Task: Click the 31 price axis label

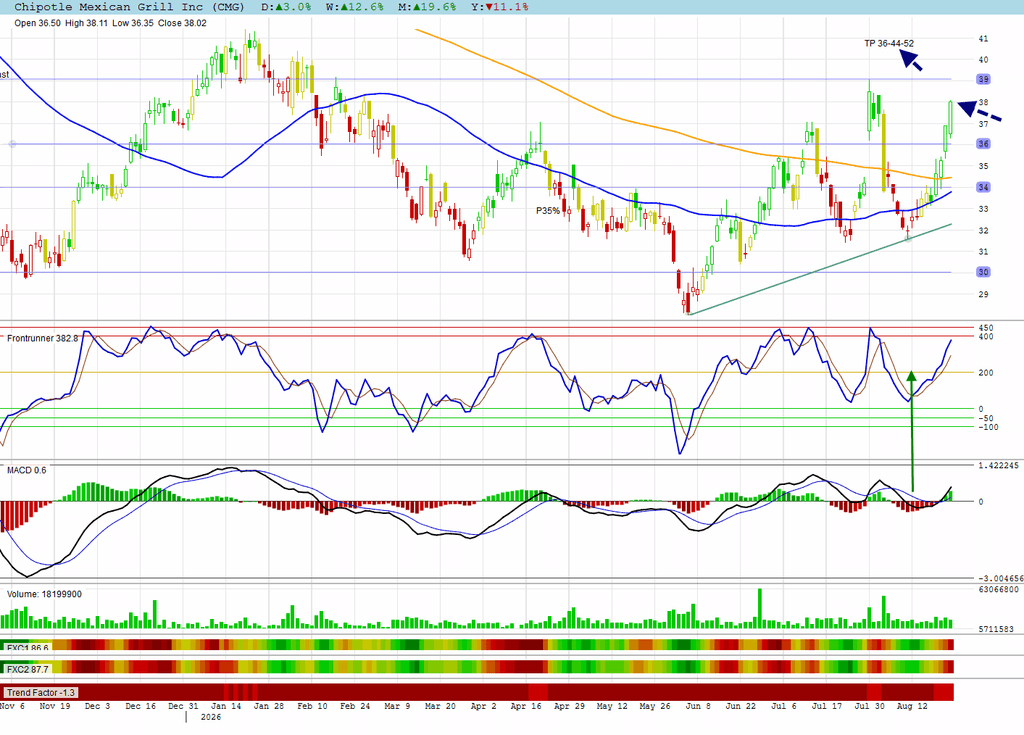Action: pos(983,252)
